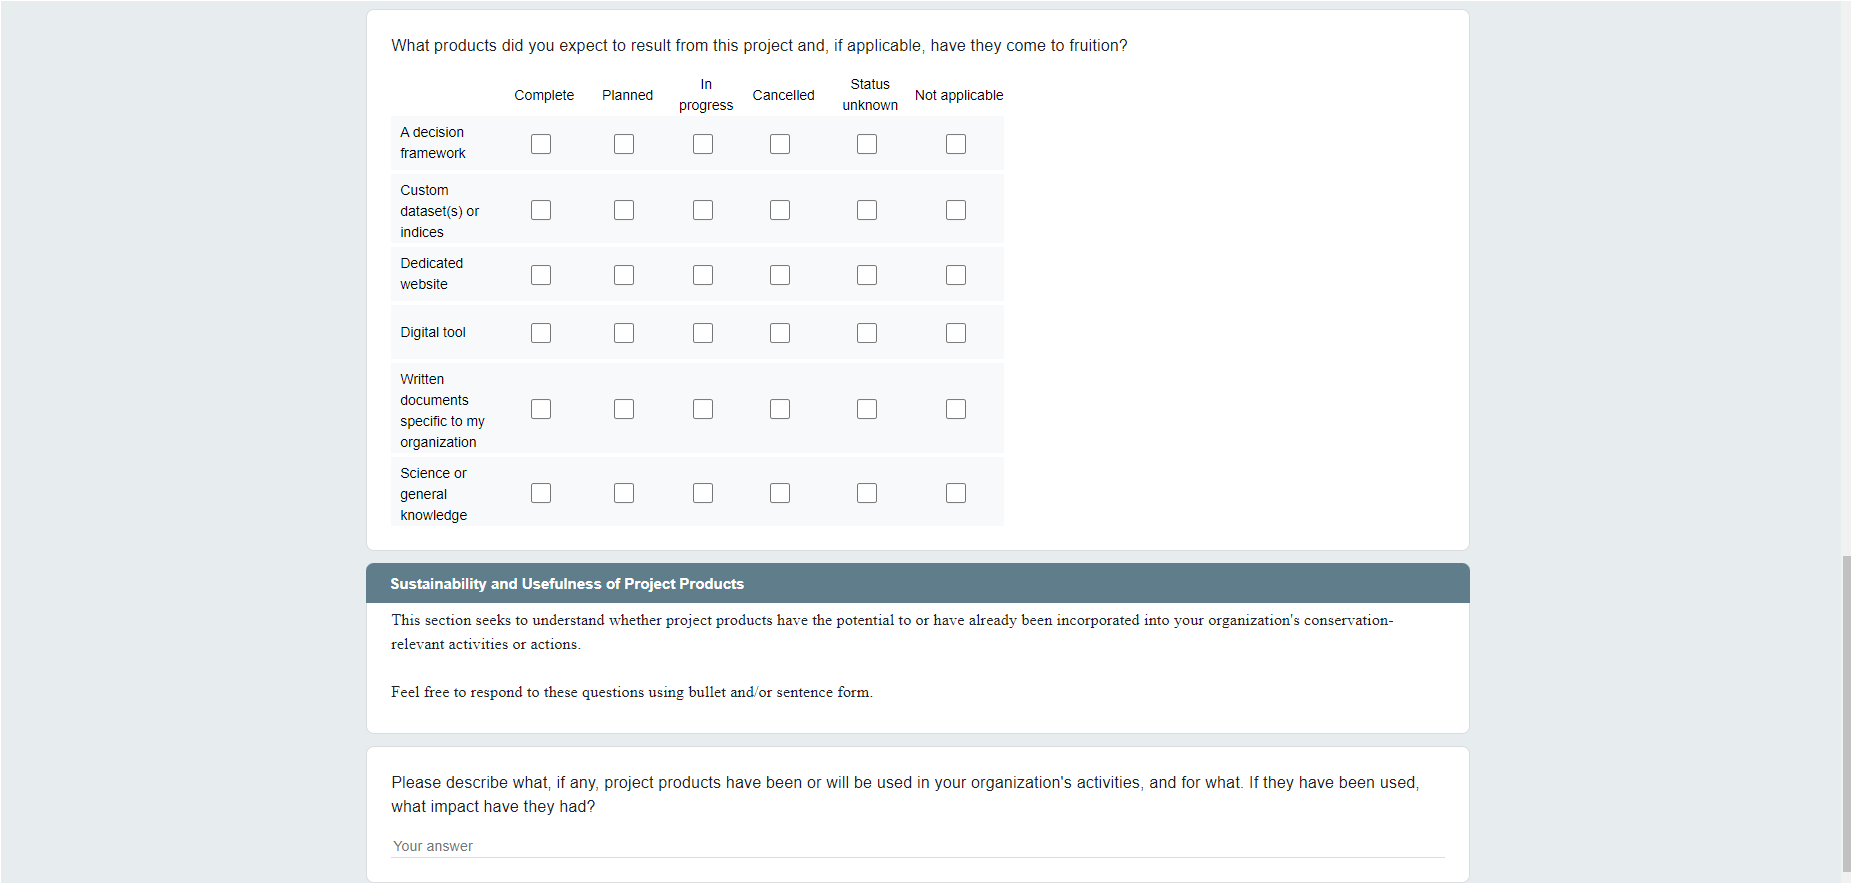Image resolution: width=1852 pixels, height=884 pixels.
Task: Select Complete for Custom dataset(s) or indices
Action: tap(541, 210)
